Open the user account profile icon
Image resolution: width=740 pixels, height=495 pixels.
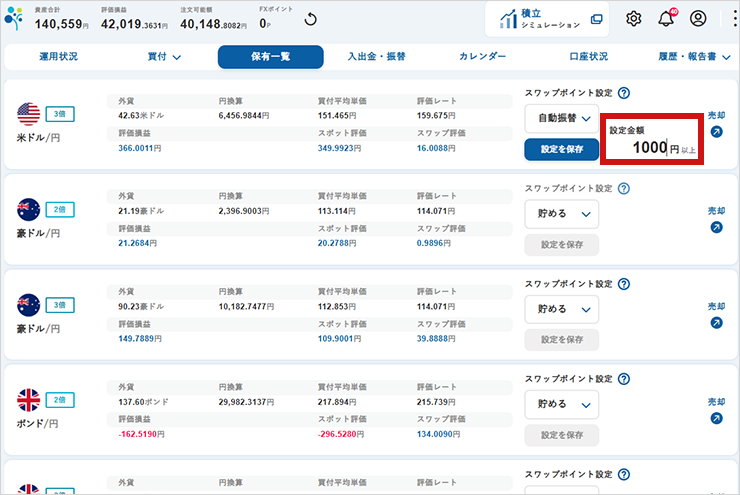(x=698, y=18)
